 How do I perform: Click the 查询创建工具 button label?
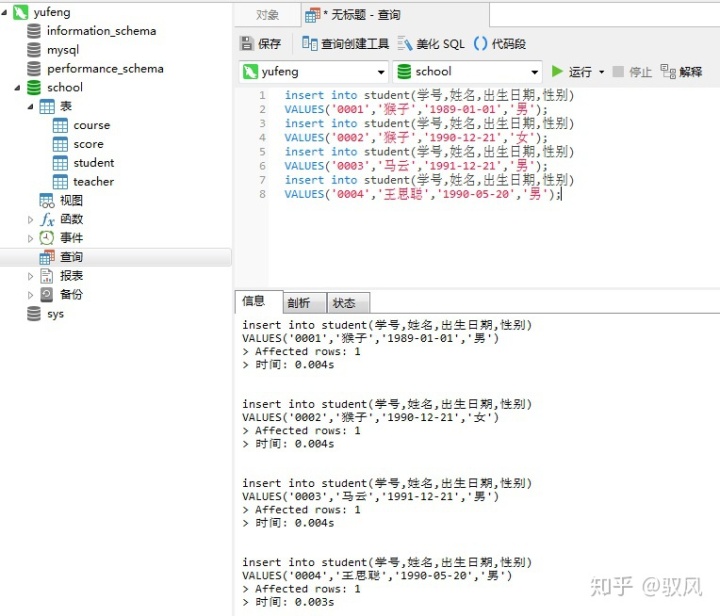point(355,44)
